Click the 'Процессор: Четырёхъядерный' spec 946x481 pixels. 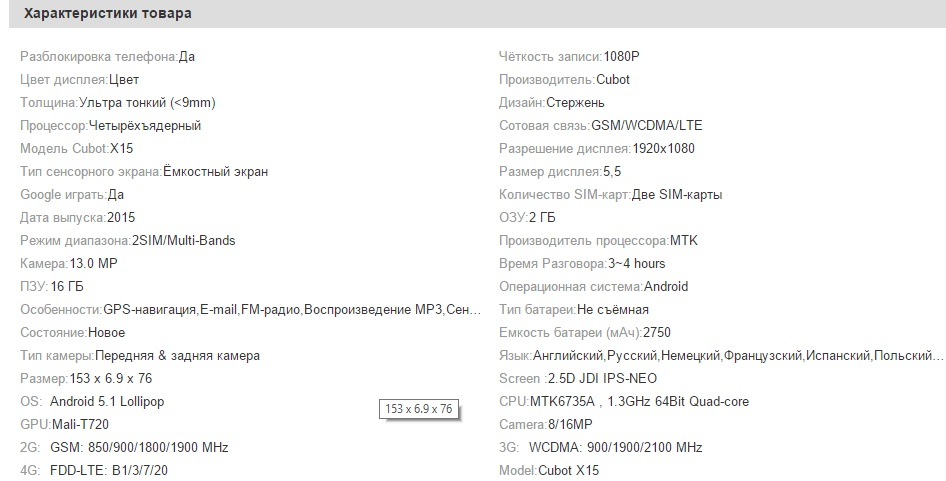(x=110, y=126)
